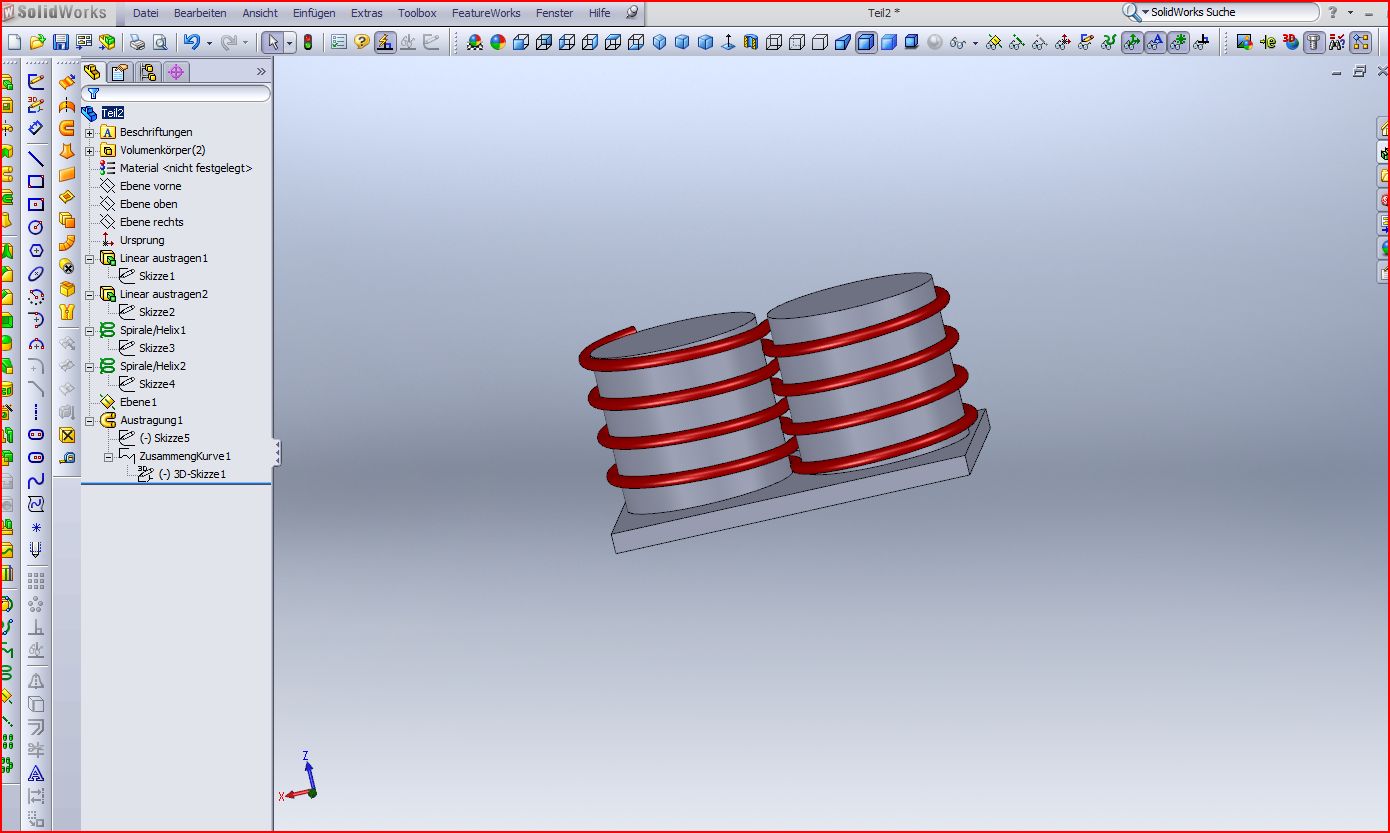Switch to the ConfigurationManager tab
This screenshot has width=1390, height=833.
pyautogui.click(x=148, y=72)
